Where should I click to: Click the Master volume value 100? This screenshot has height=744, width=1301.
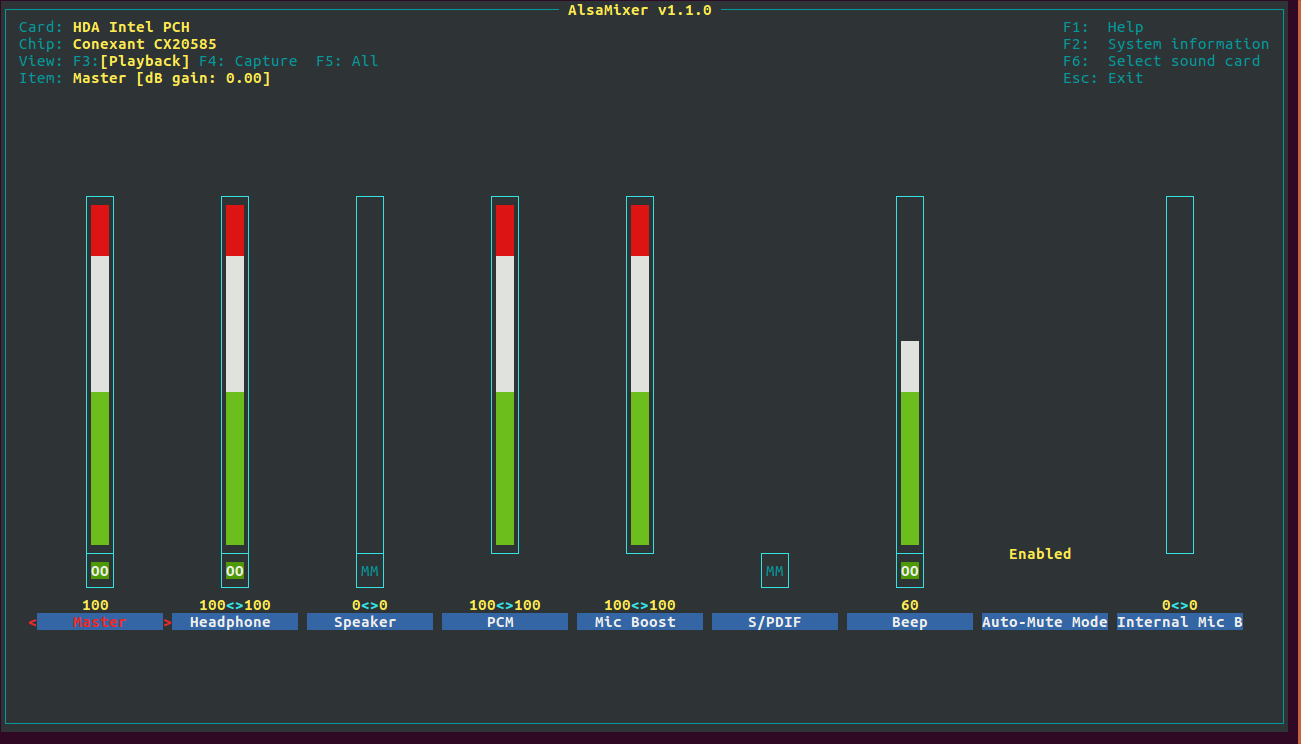click(x=95, y=605)
